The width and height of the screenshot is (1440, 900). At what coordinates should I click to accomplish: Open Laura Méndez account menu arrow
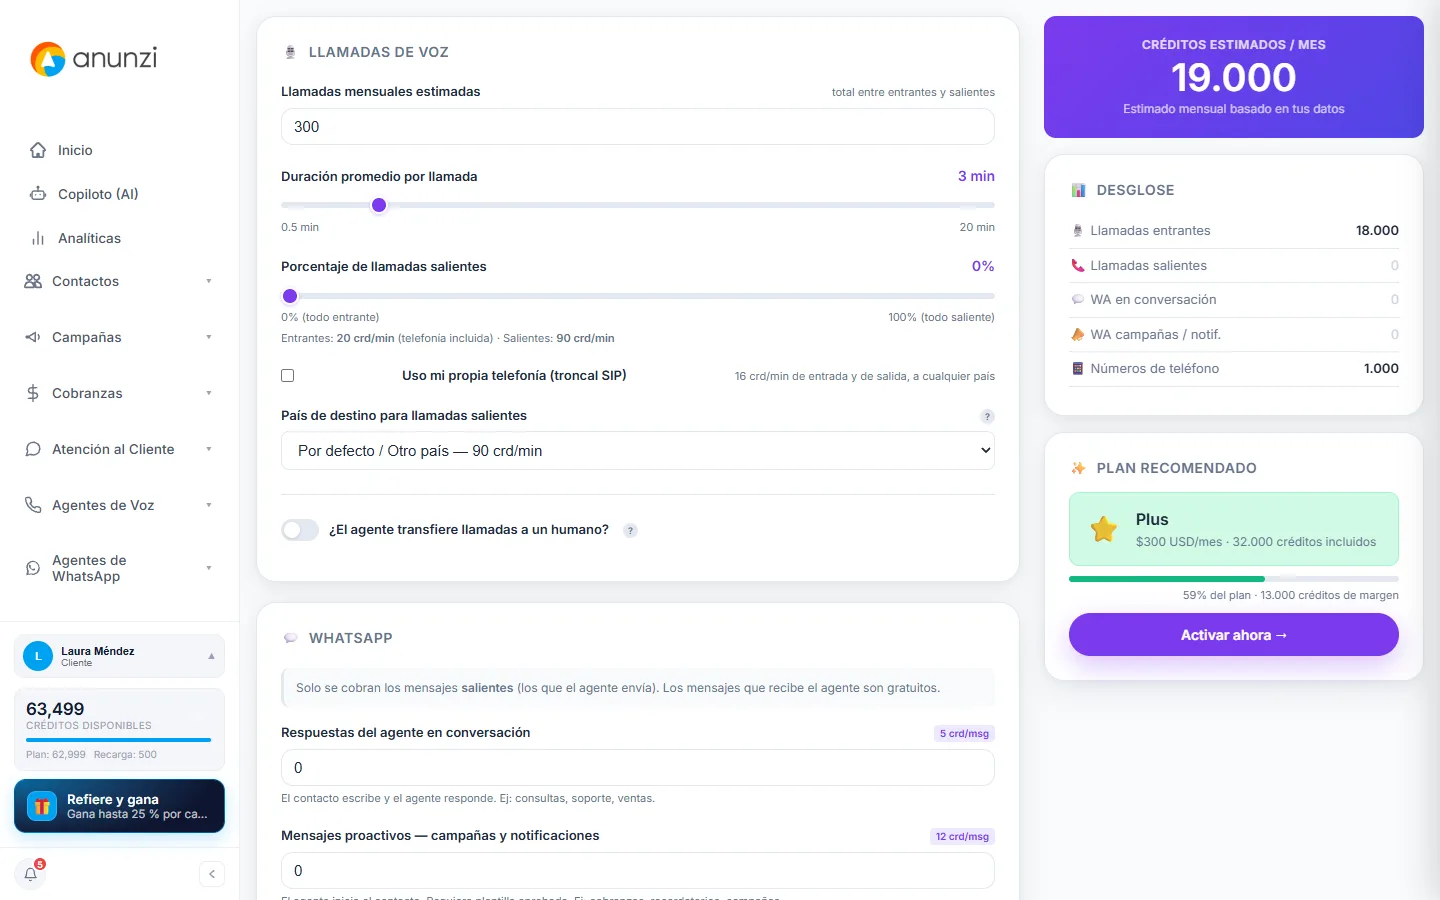pos(211,656)
